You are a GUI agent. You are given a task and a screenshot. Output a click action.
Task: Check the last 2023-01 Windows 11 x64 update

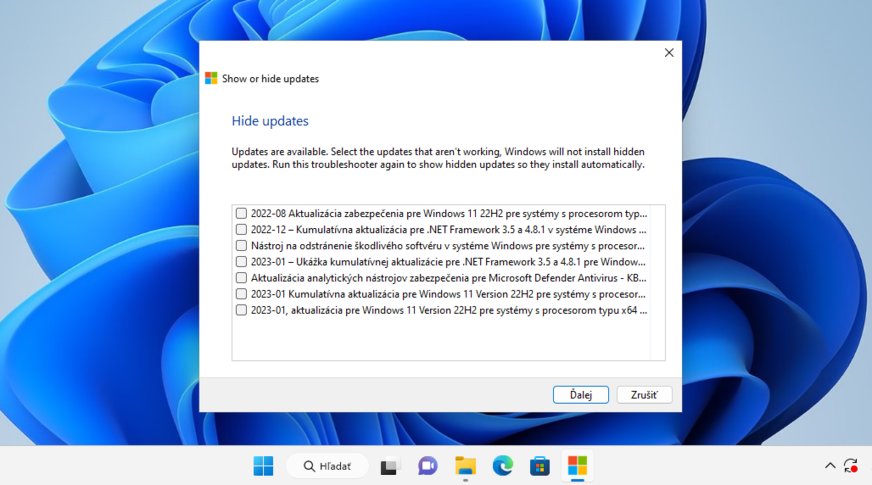click(241, 310)
